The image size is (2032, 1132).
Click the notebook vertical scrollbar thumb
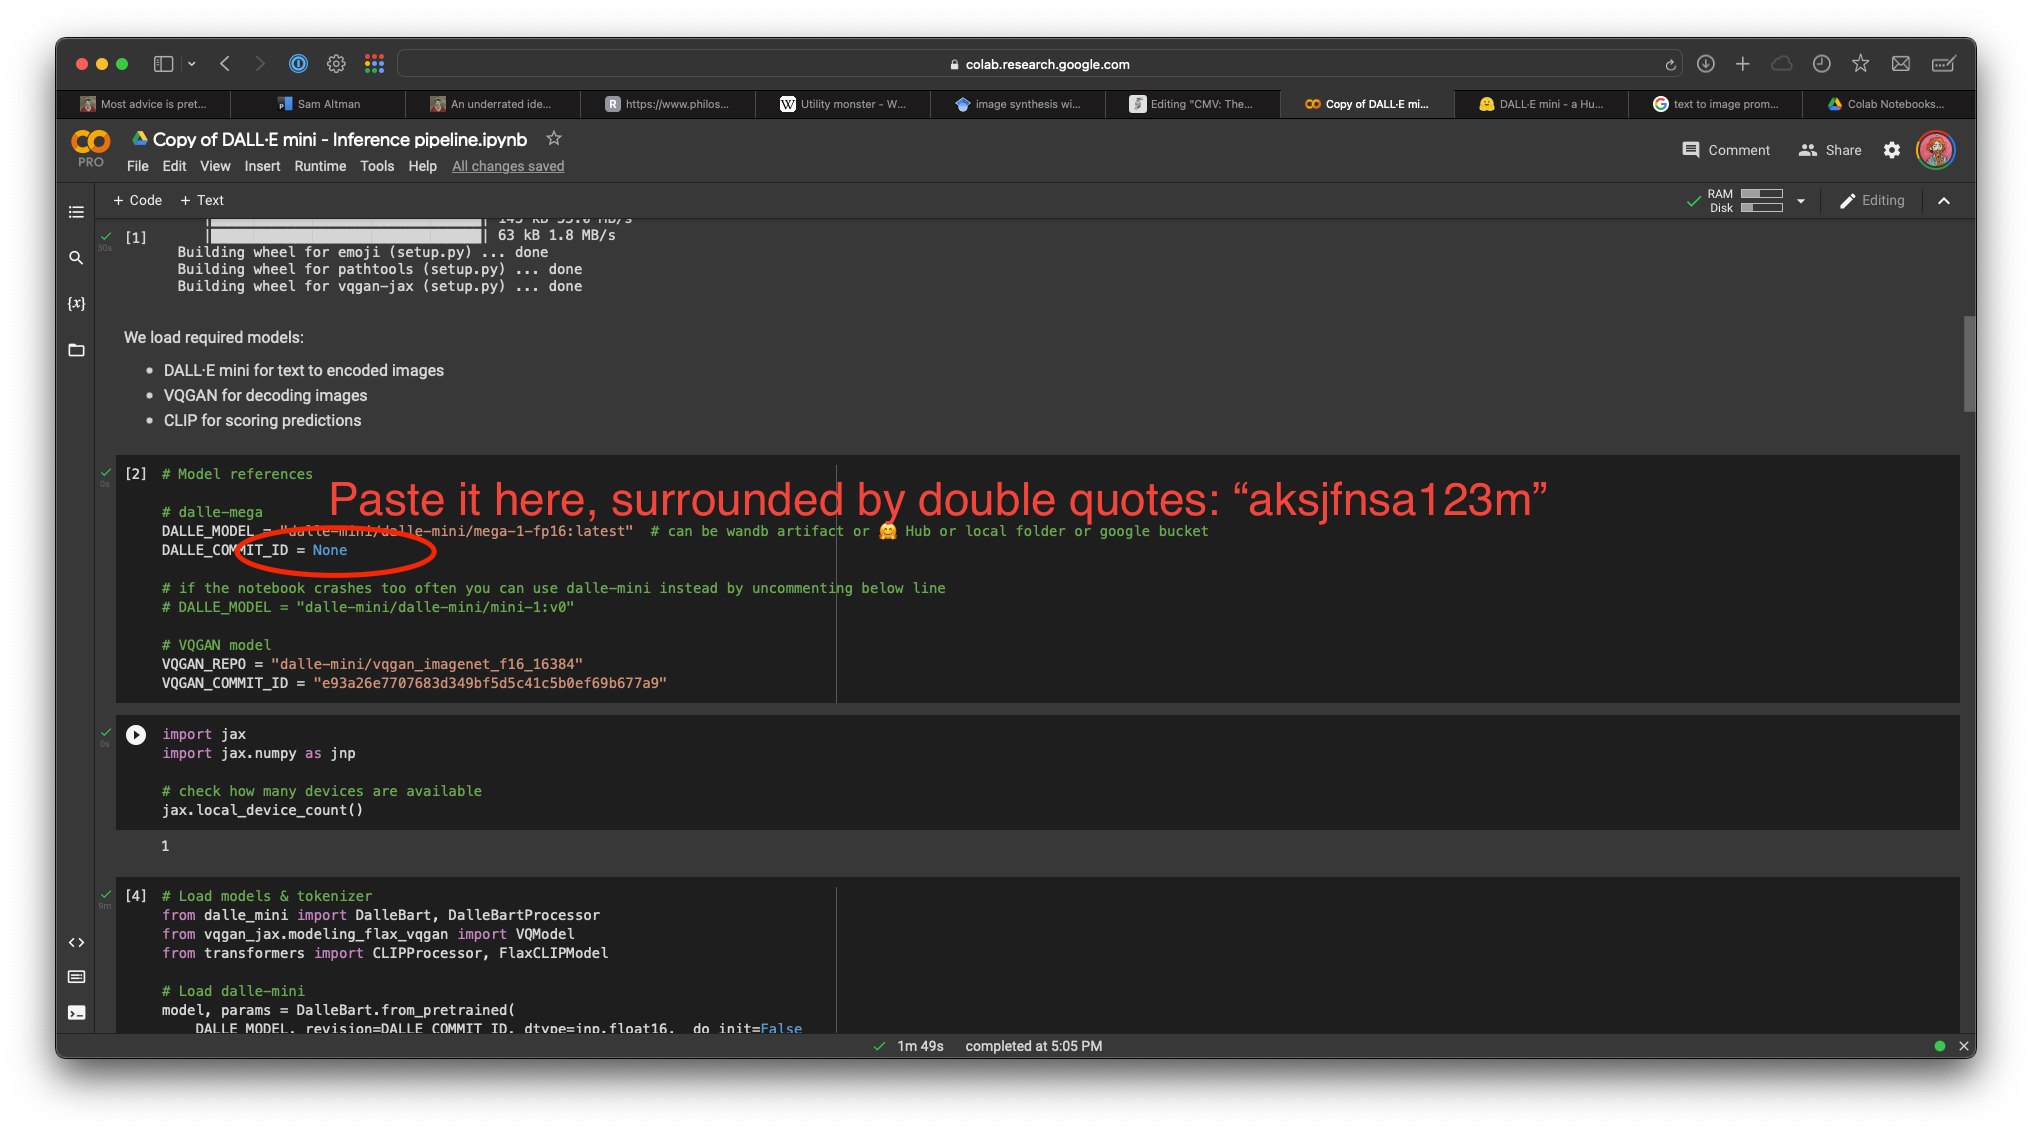click(1968, 364)
